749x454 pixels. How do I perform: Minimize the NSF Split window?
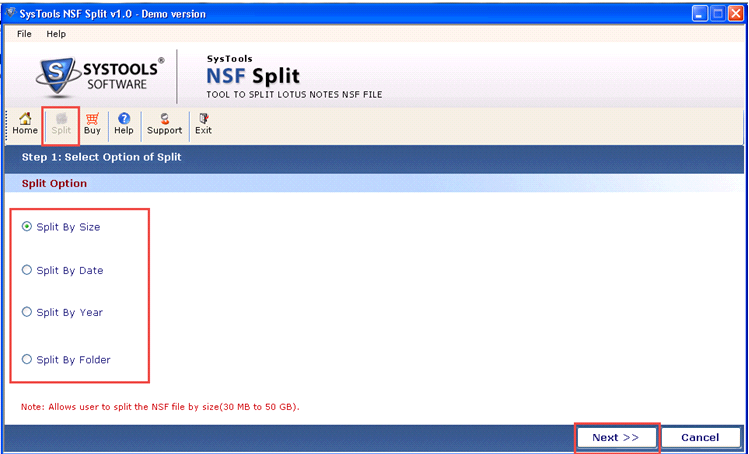[x=700, y=14]
